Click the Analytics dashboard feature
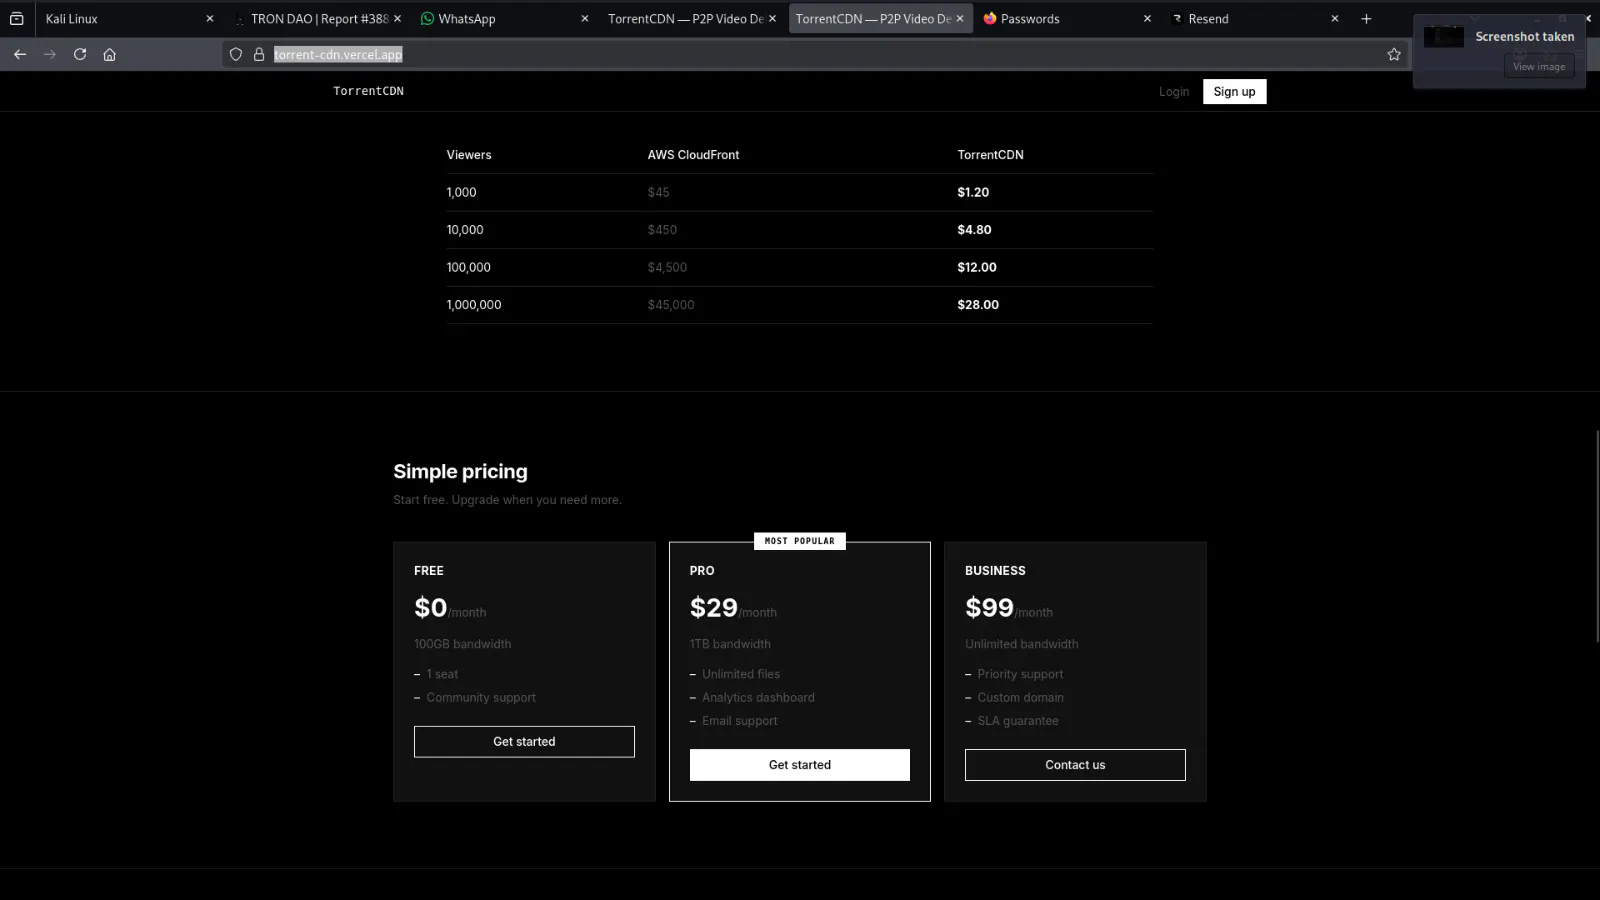This screenshot has height=900, width=1600. coord(758,698)
